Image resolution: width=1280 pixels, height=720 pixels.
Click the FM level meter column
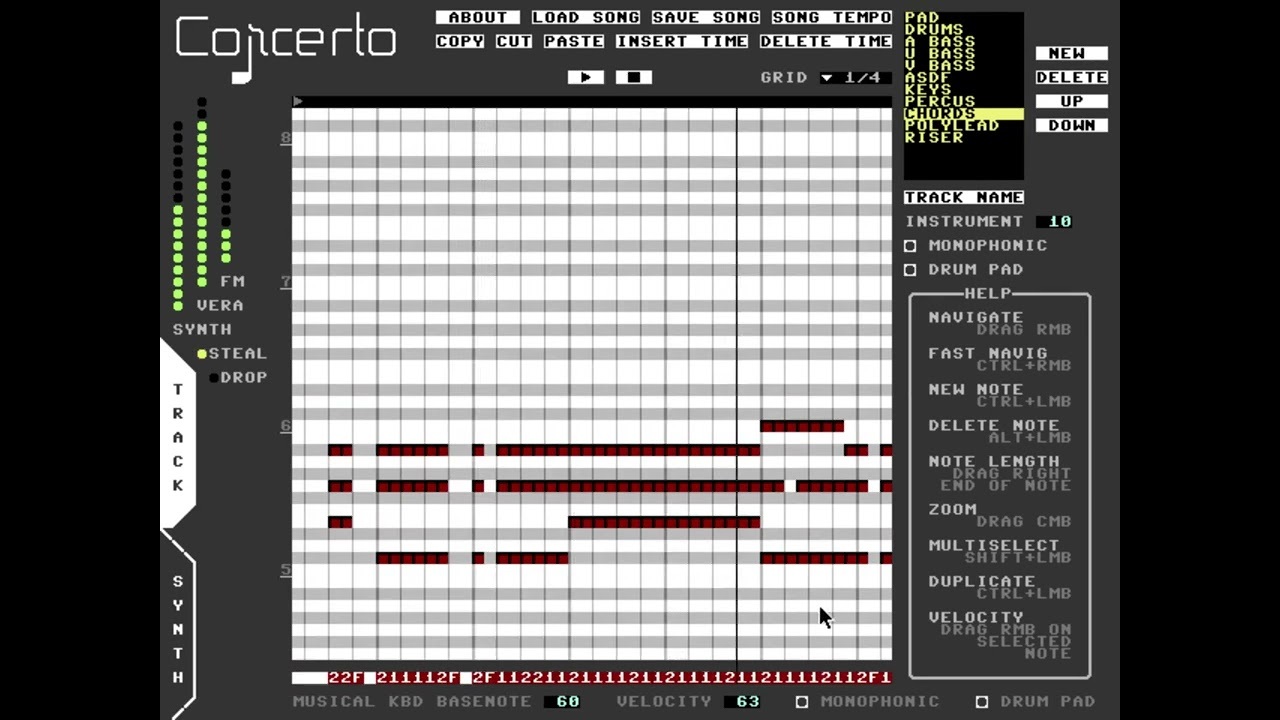226,216
